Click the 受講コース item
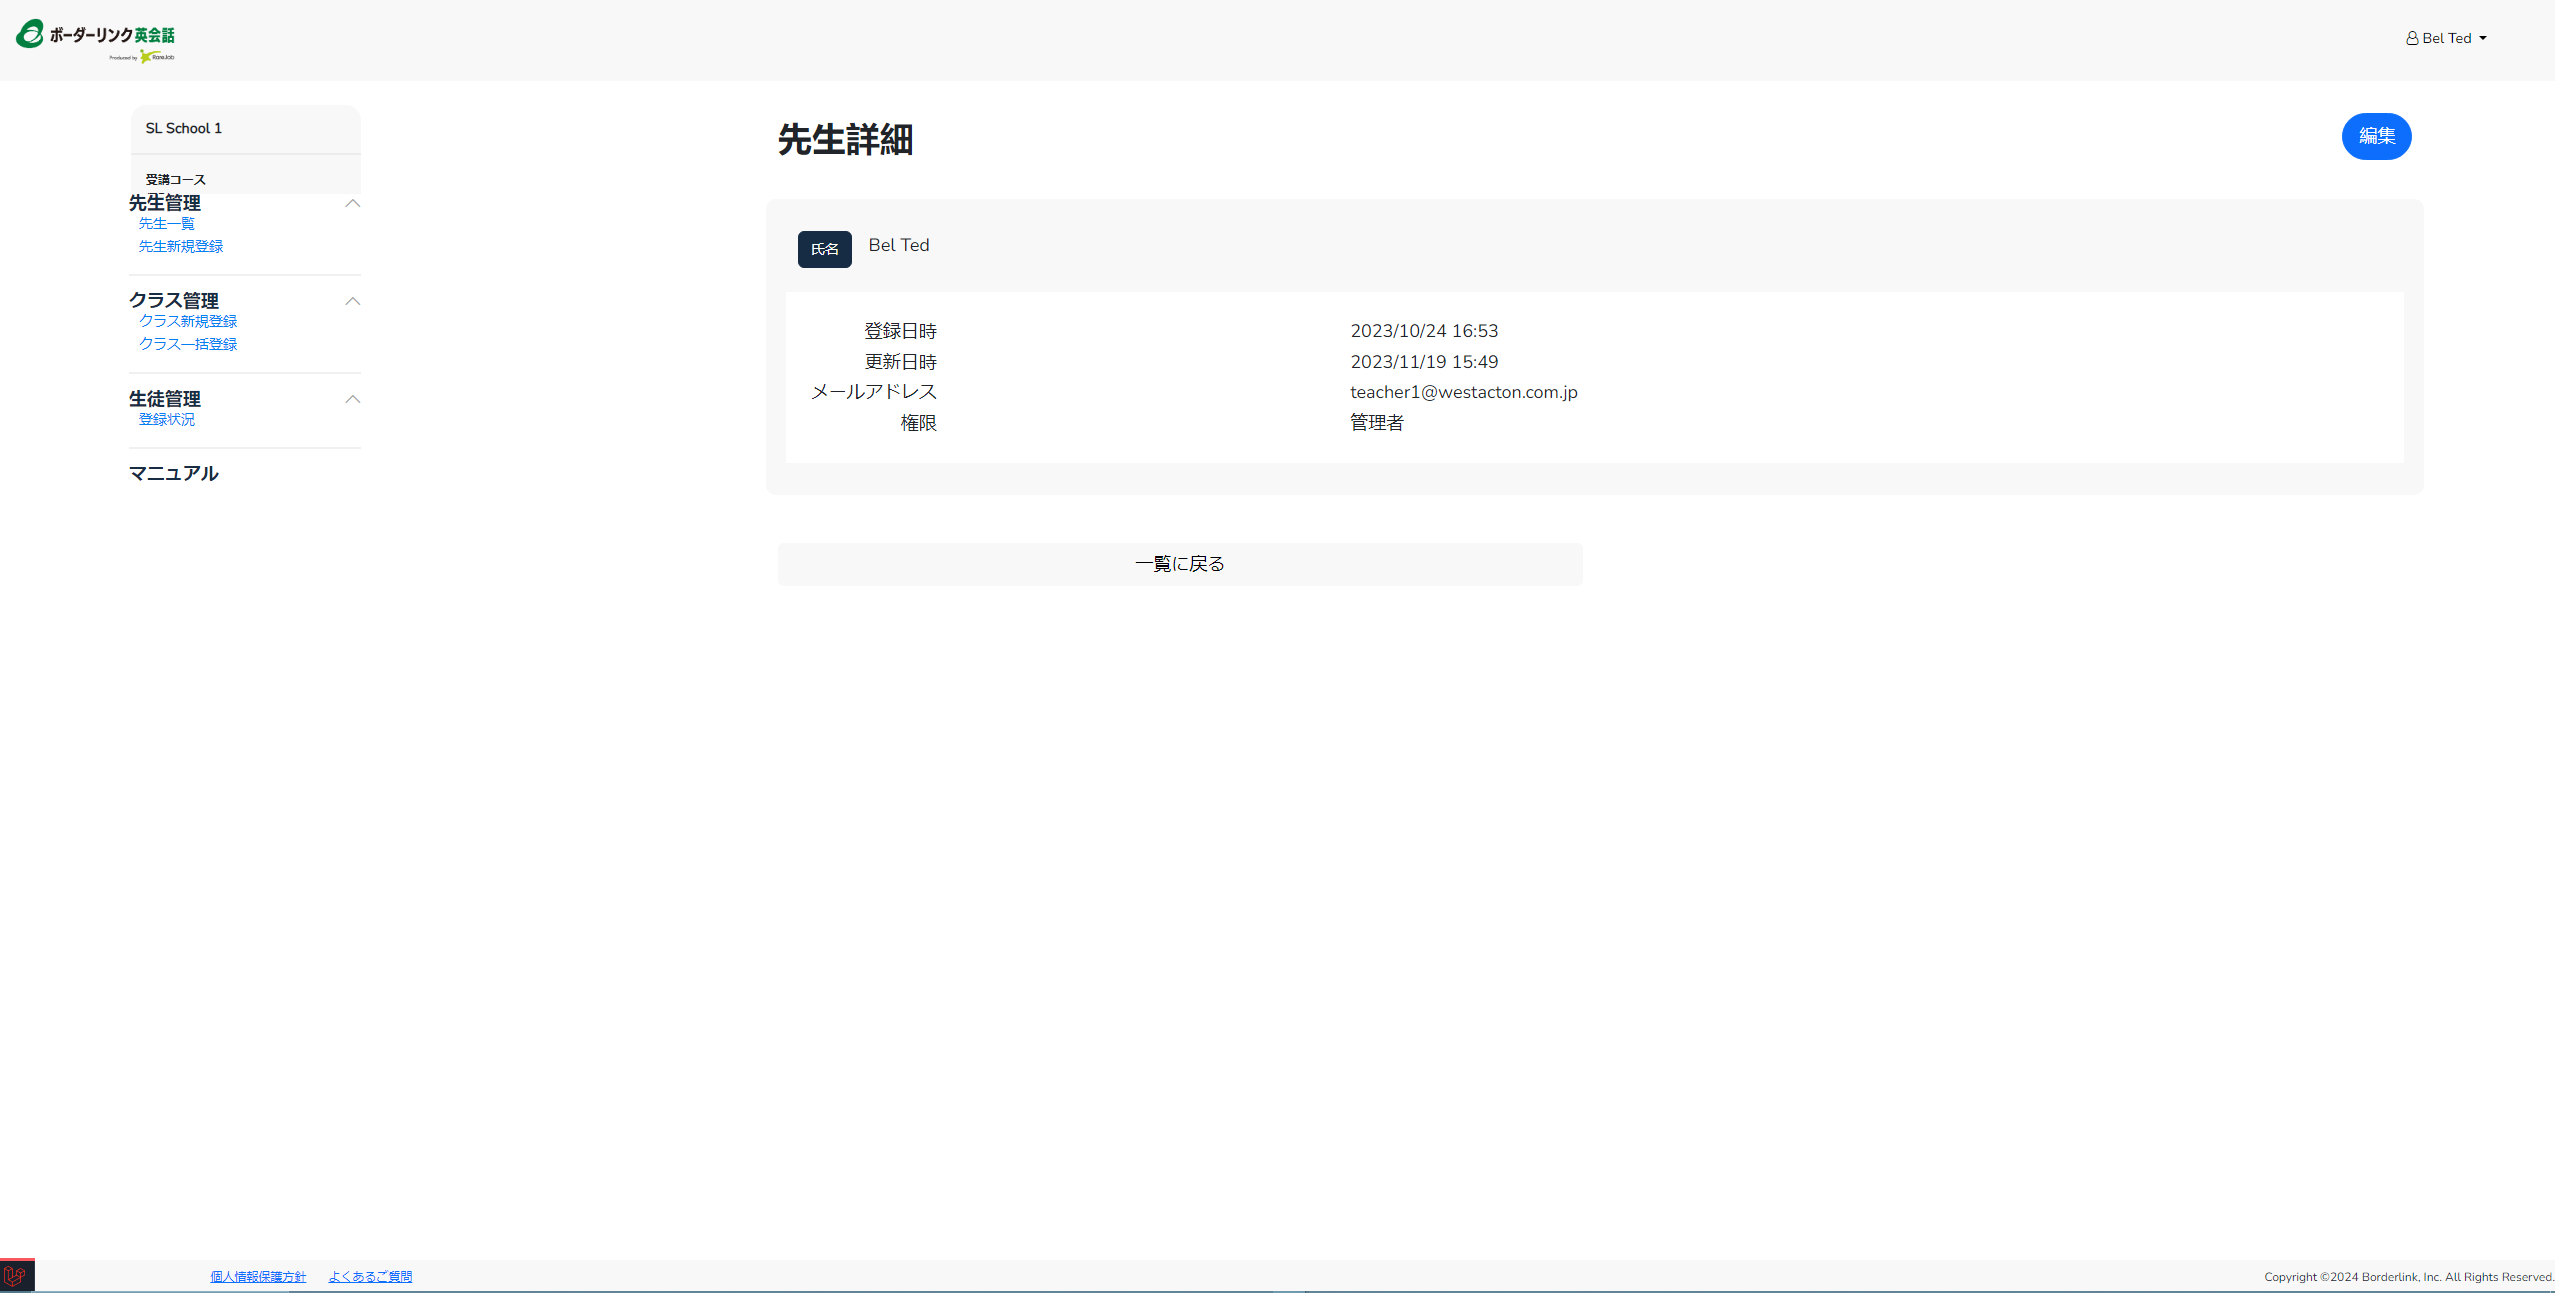Viewport: 2555px width, 1293px height. click(176, 180)
